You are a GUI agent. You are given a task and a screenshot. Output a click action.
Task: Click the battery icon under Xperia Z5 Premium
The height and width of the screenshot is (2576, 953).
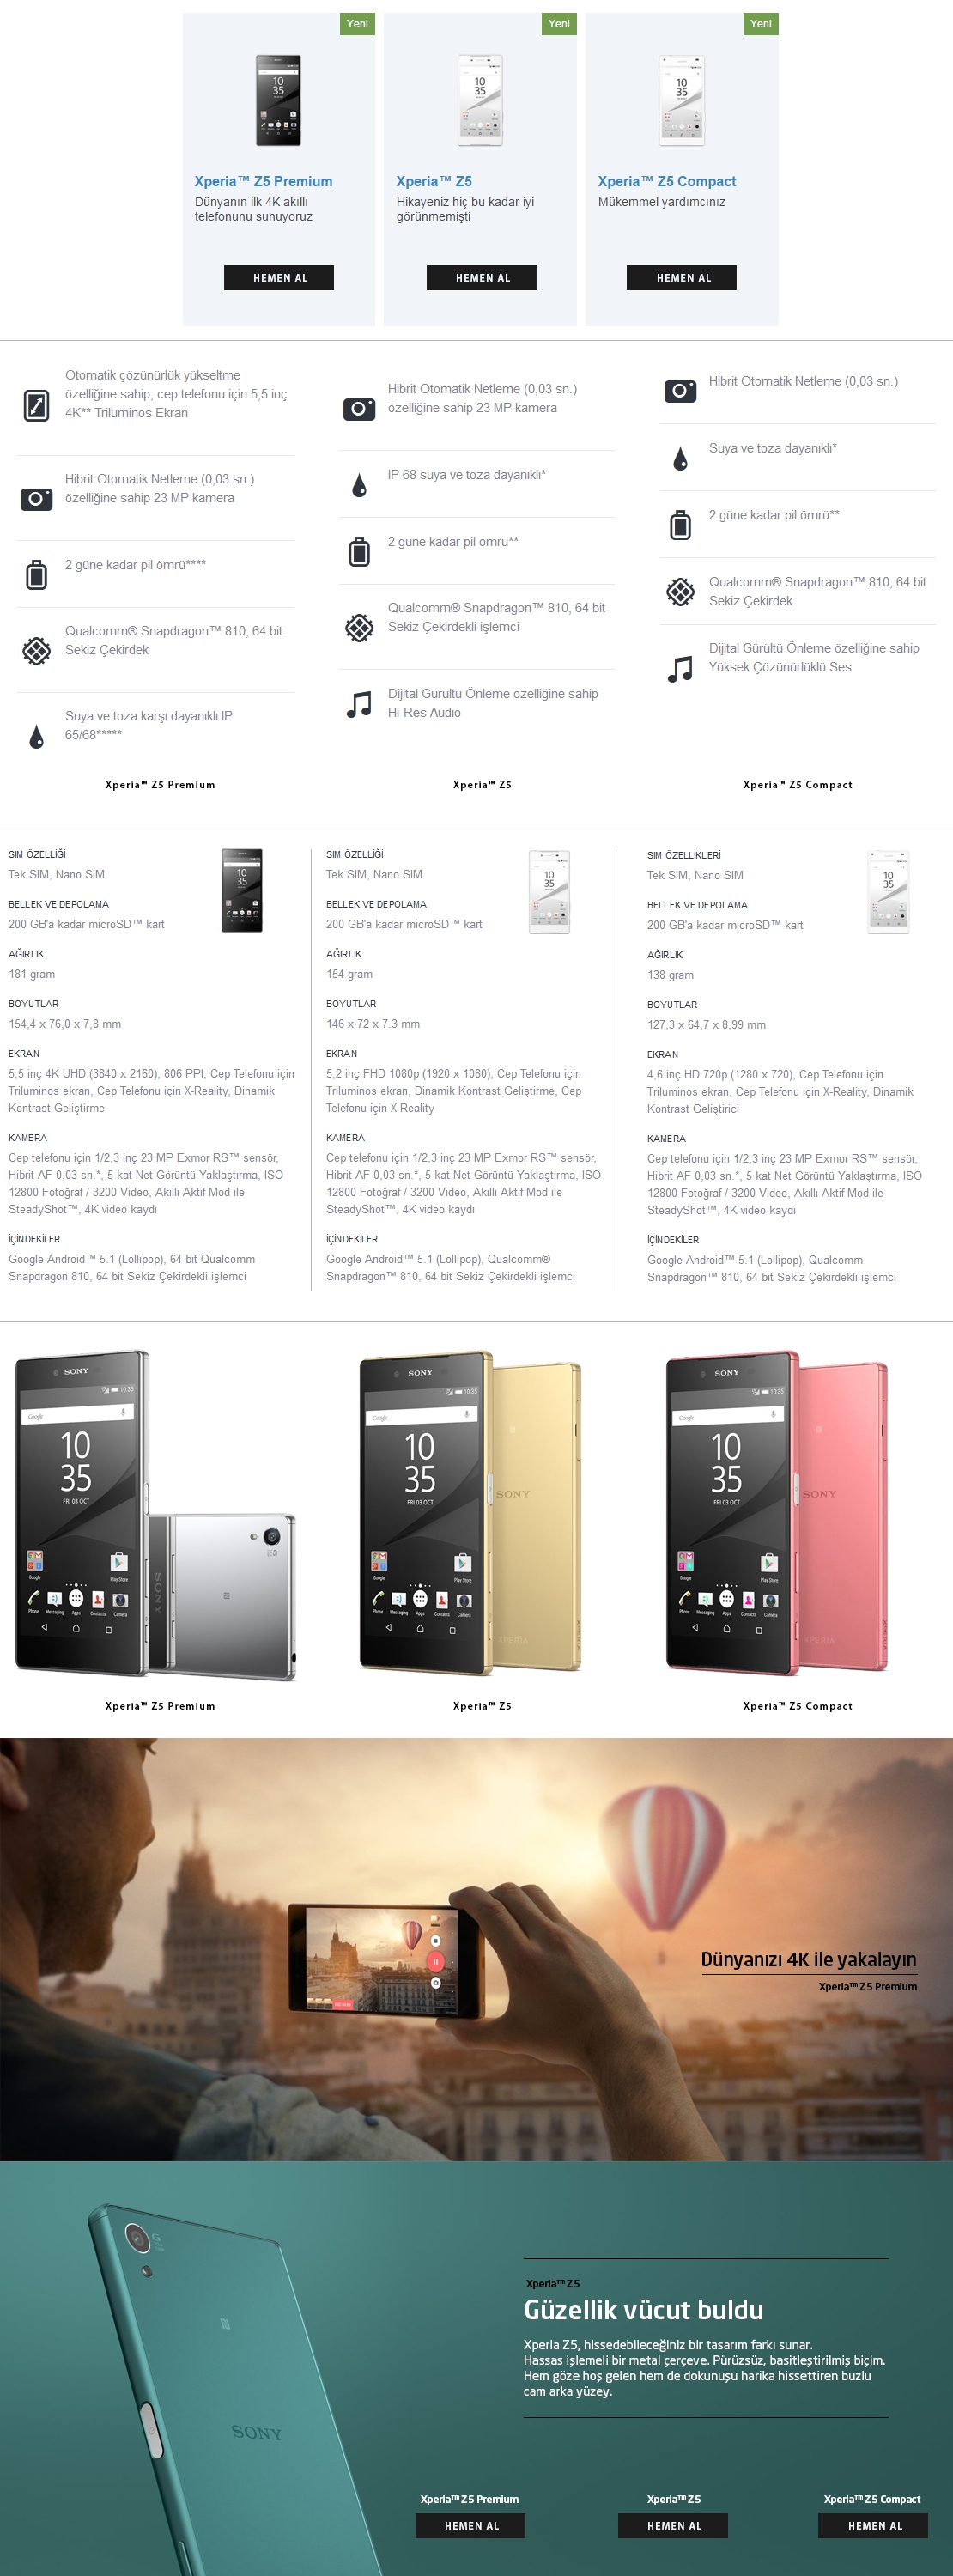pyautogui.click(x=37, y=575)
